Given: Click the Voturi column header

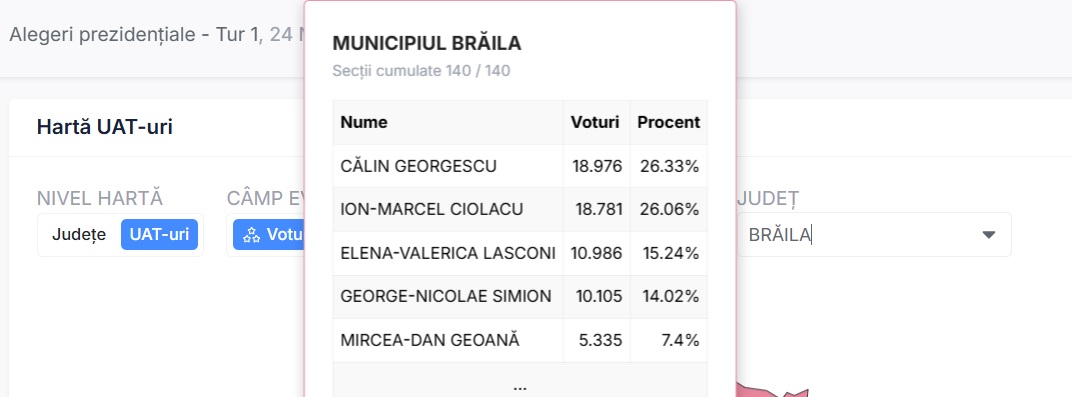Looking at the screenshot, I should [595, 122].
